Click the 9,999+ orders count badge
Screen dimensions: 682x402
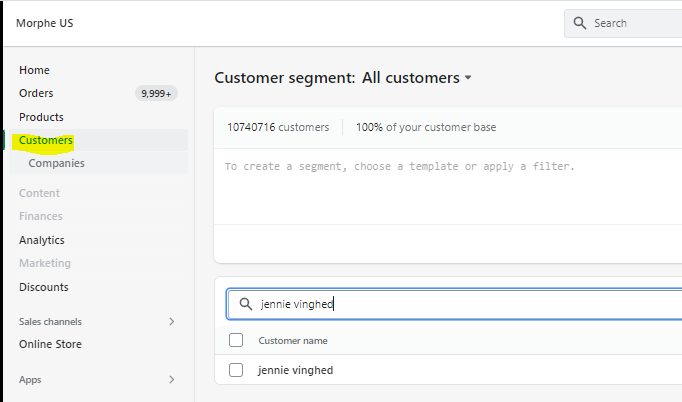156,93
